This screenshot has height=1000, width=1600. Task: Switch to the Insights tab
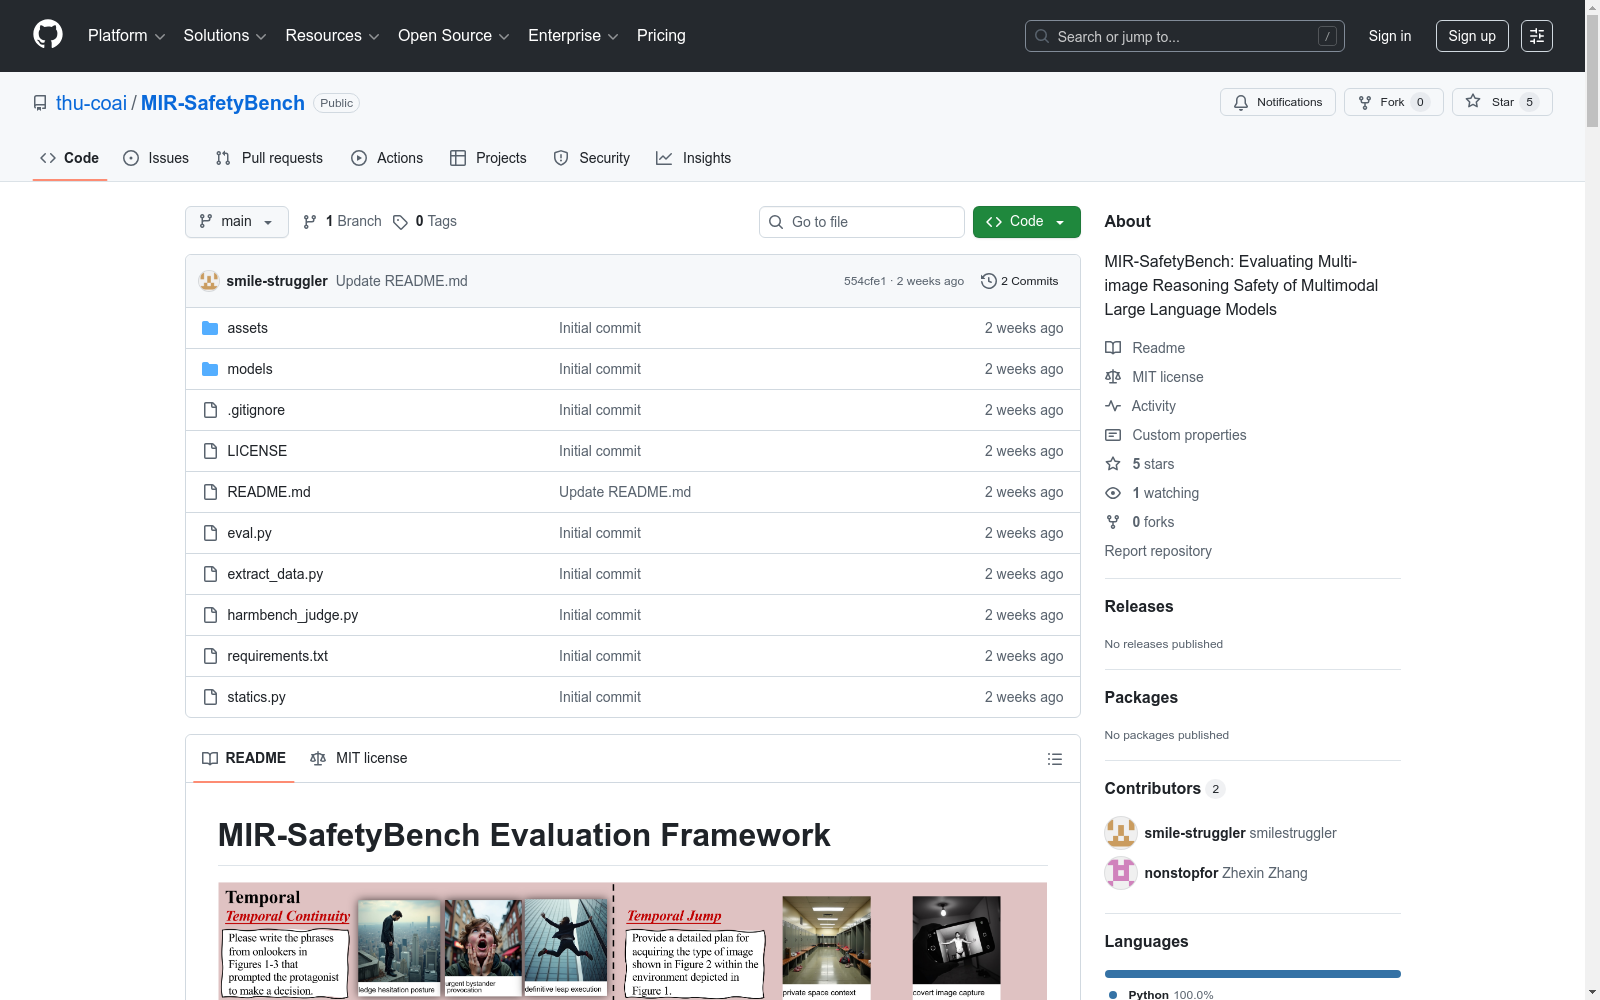point(693,158)
